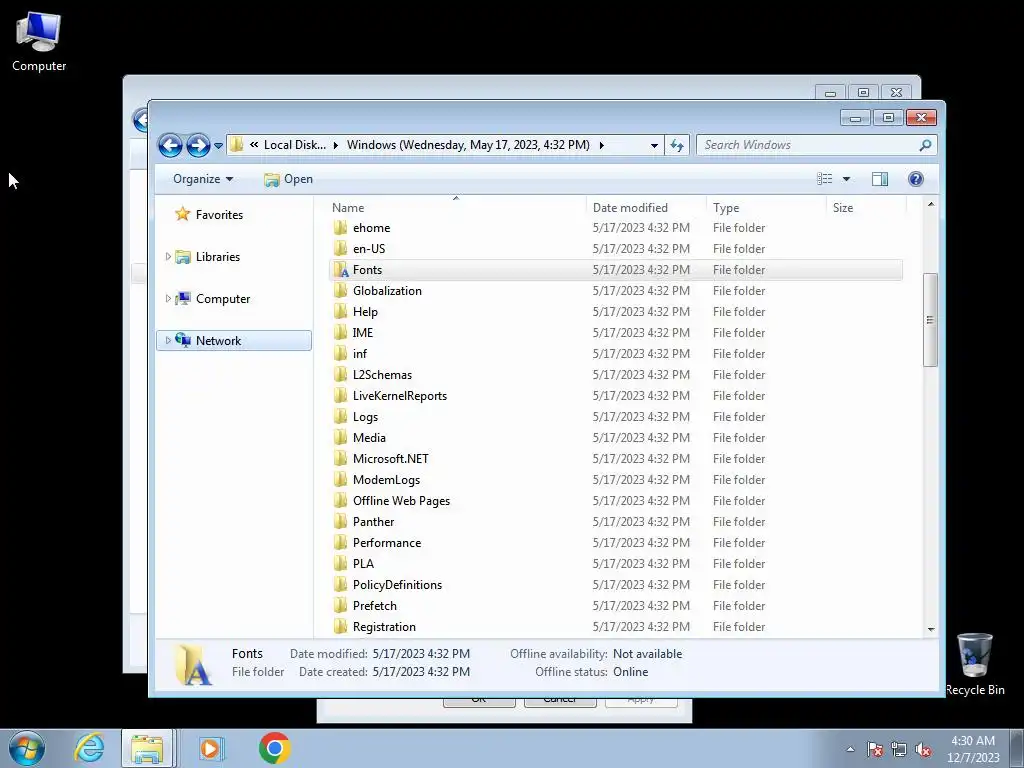1024x768 pixels.
Task: Click the scroll down arrow of file list
Action: (x=931, y=630)
